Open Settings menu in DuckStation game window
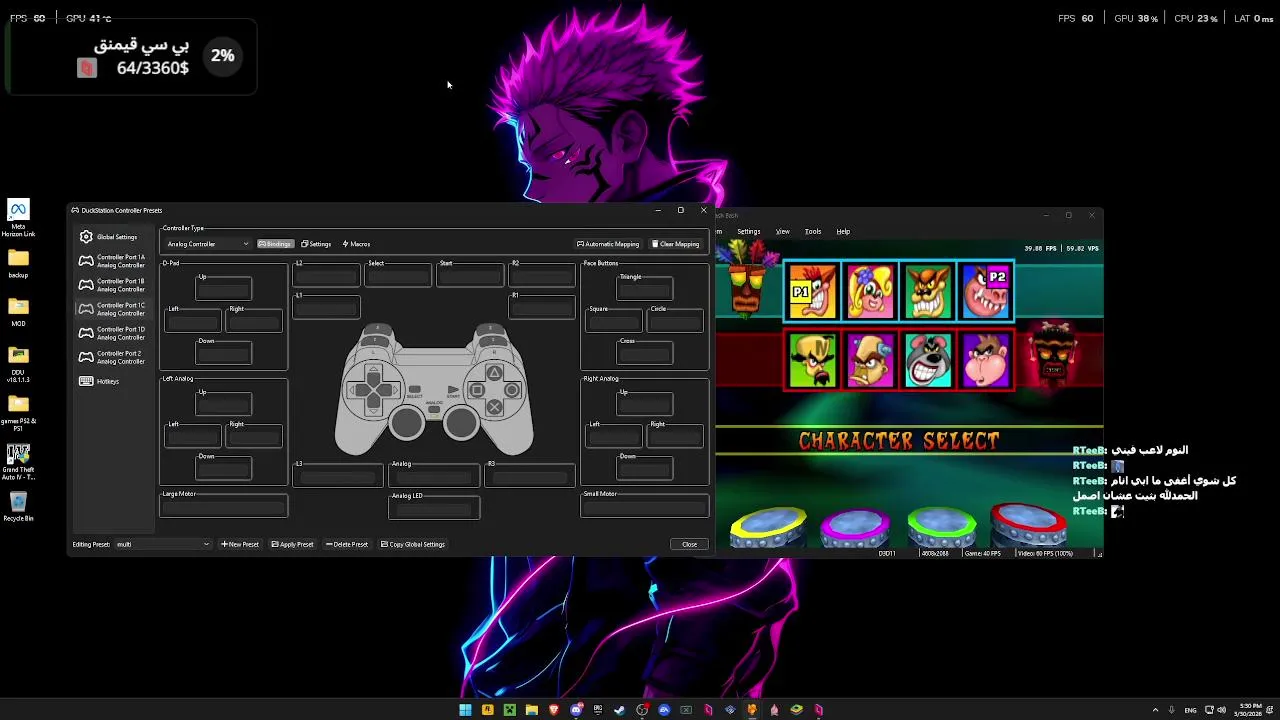The height and width of the screenshot is (720, 1280). (749, 231)
